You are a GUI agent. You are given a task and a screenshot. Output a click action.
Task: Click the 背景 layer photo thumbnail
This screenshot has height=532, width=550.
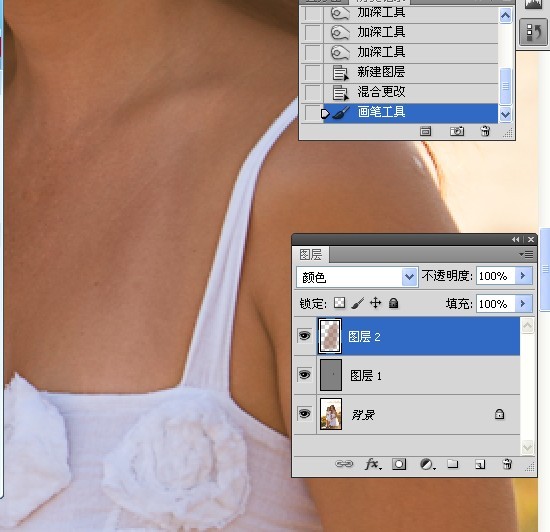pyautogui.click(x=331, y=414)
